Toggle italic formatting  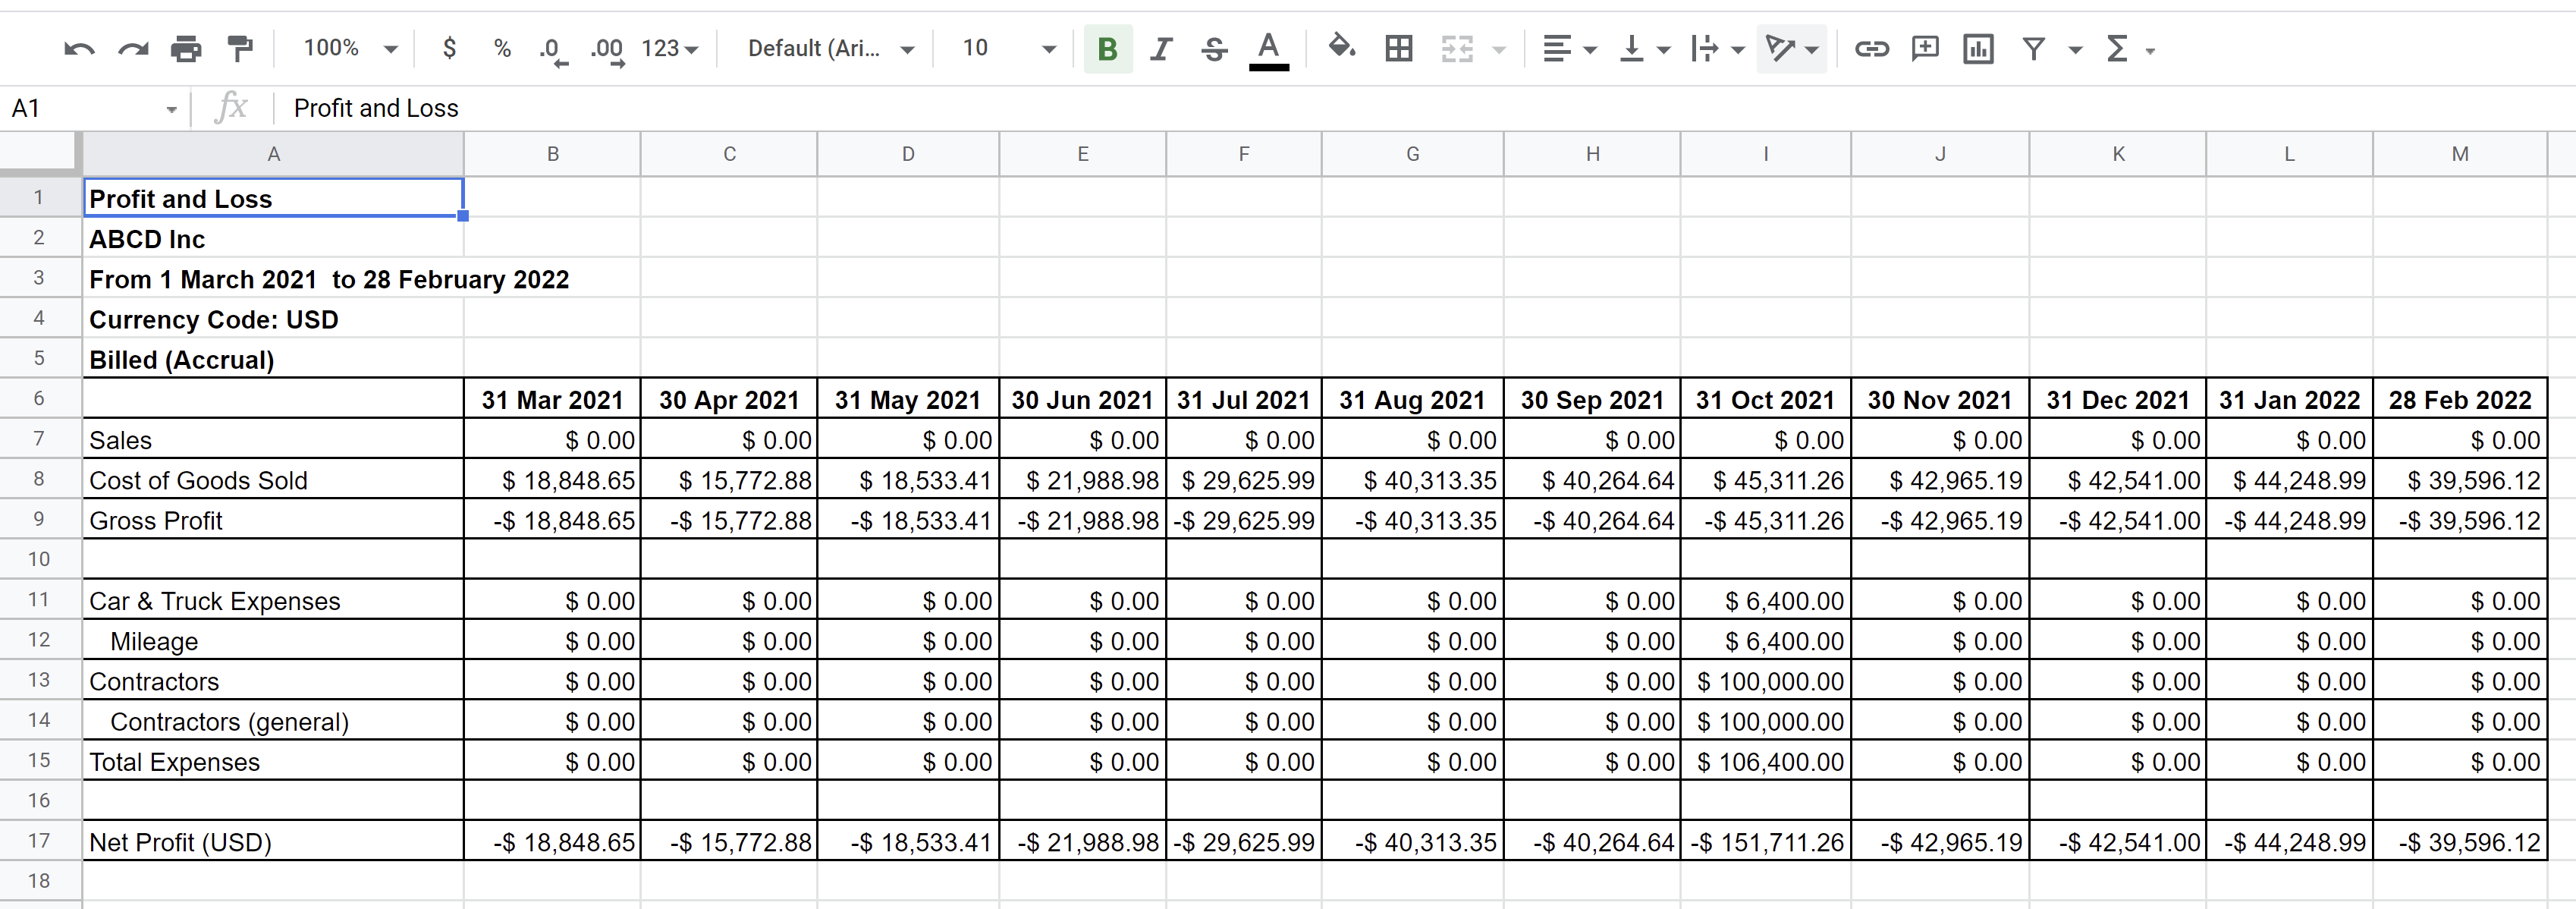click(1161, 48)
